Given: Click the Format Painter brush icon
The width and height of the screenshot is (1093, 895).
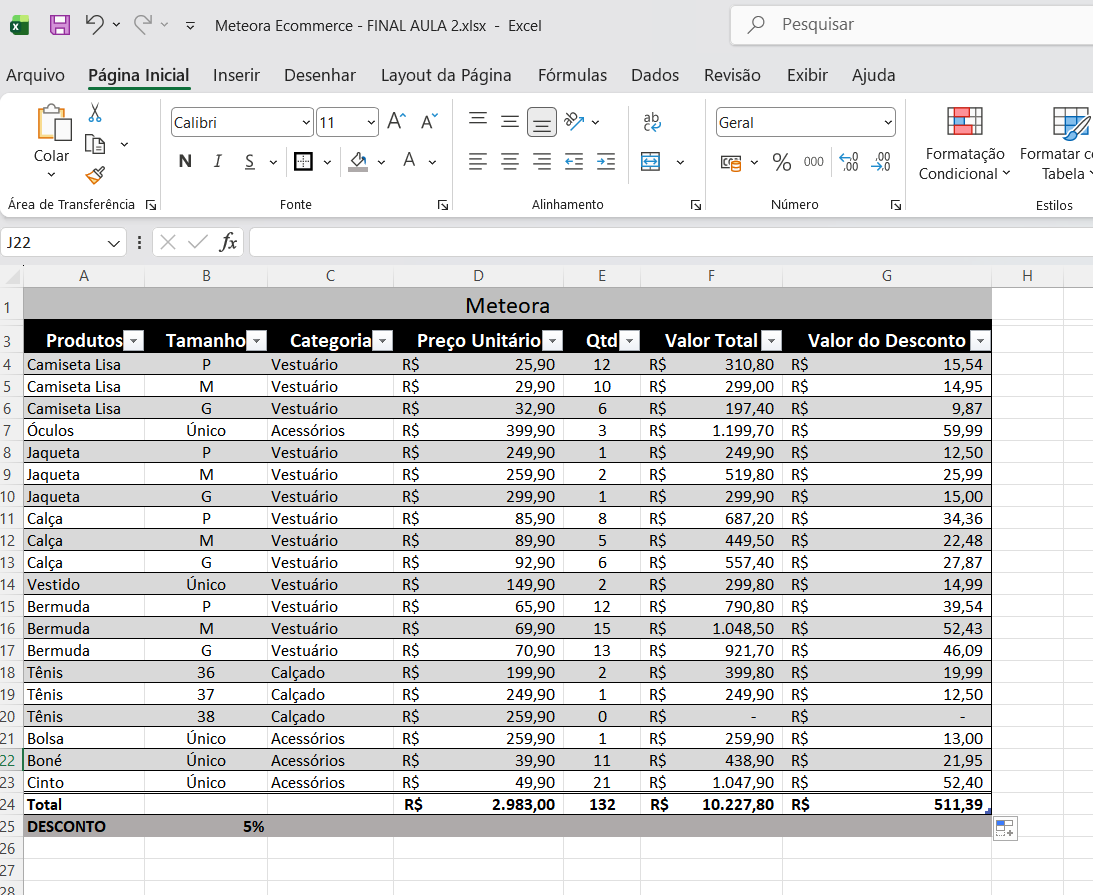Looking at the screenshot, I should (95, 176).
